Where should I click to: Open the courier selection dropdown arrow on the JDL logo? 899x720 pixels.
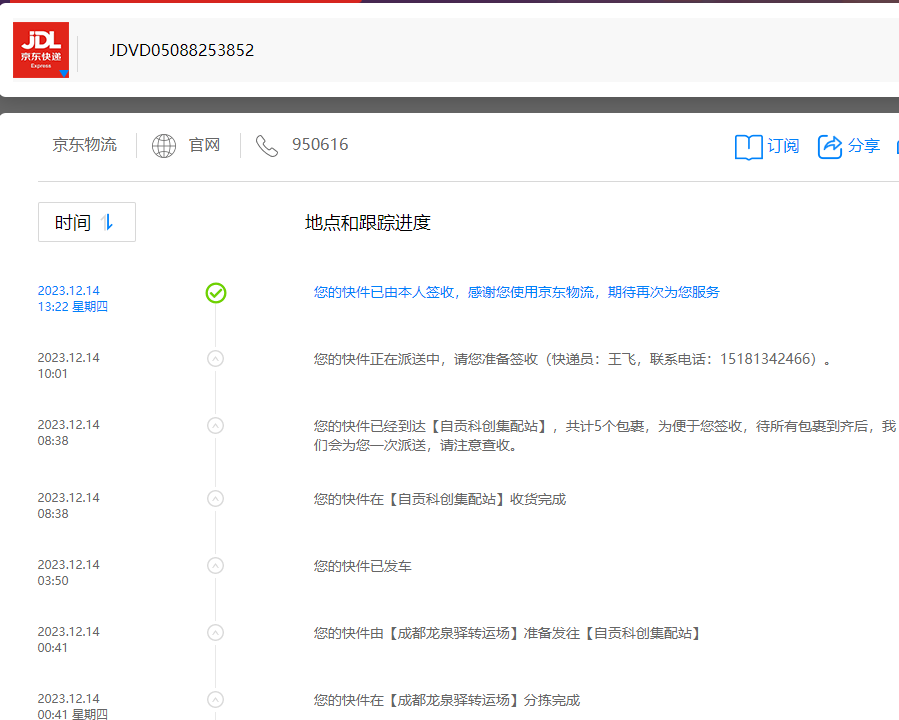64,73
